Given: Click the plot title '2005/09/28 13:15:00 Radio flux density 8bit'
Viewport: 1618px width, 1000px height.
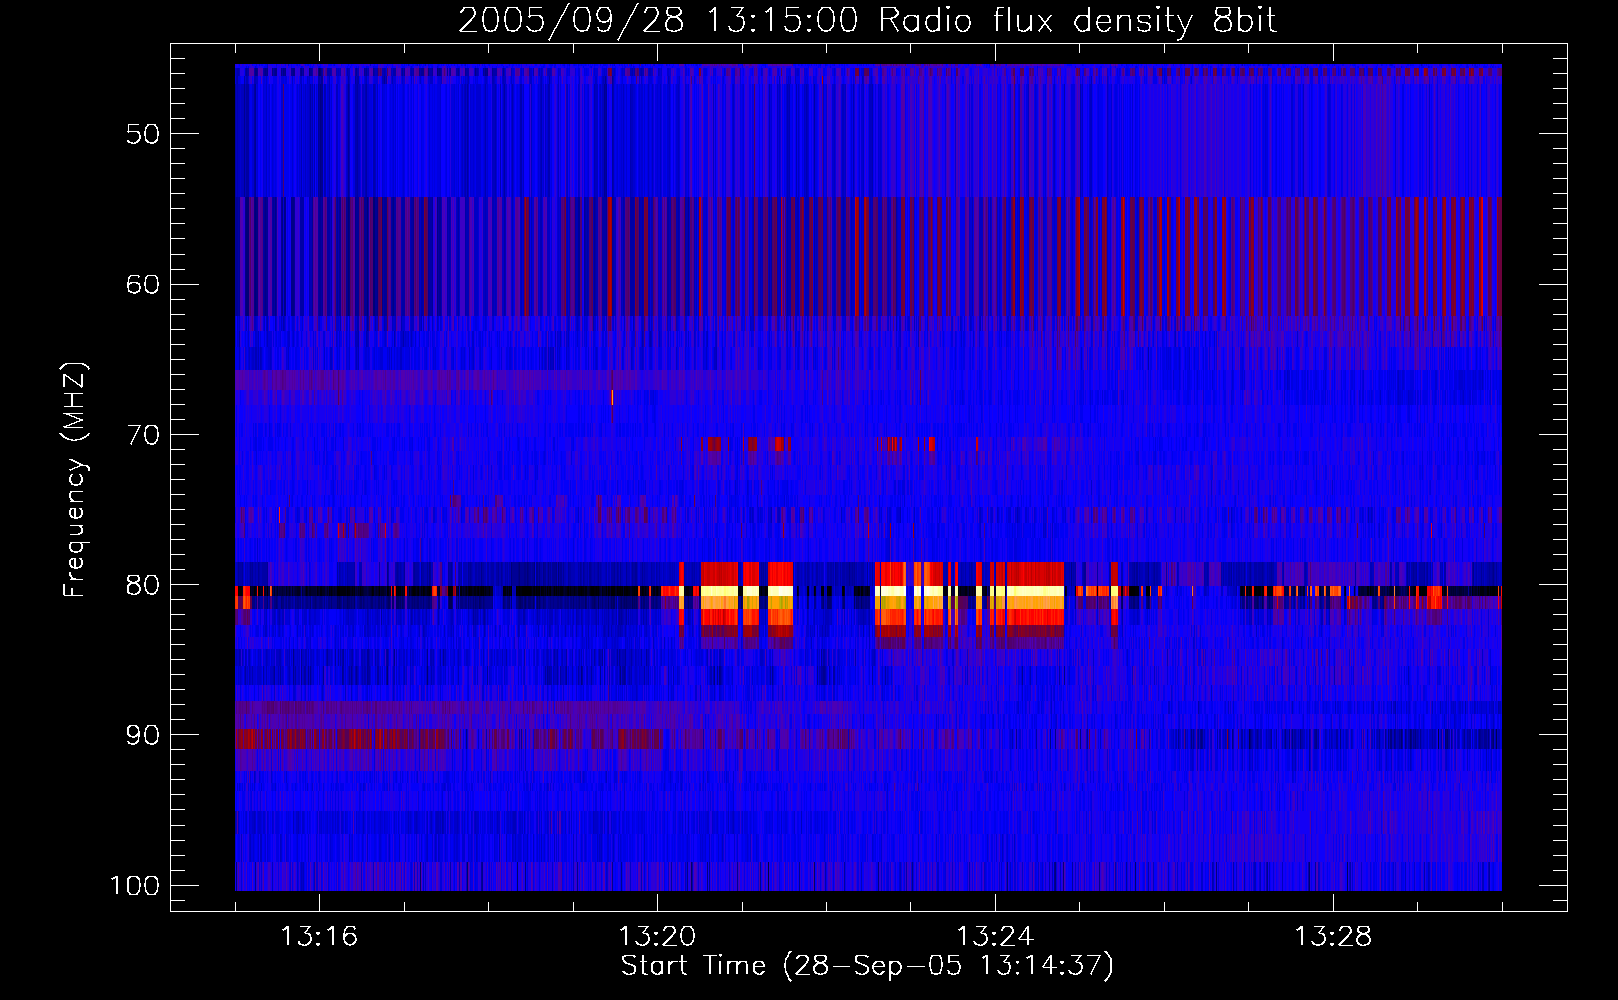Looking at the screenshot, I should pos(867,20).
